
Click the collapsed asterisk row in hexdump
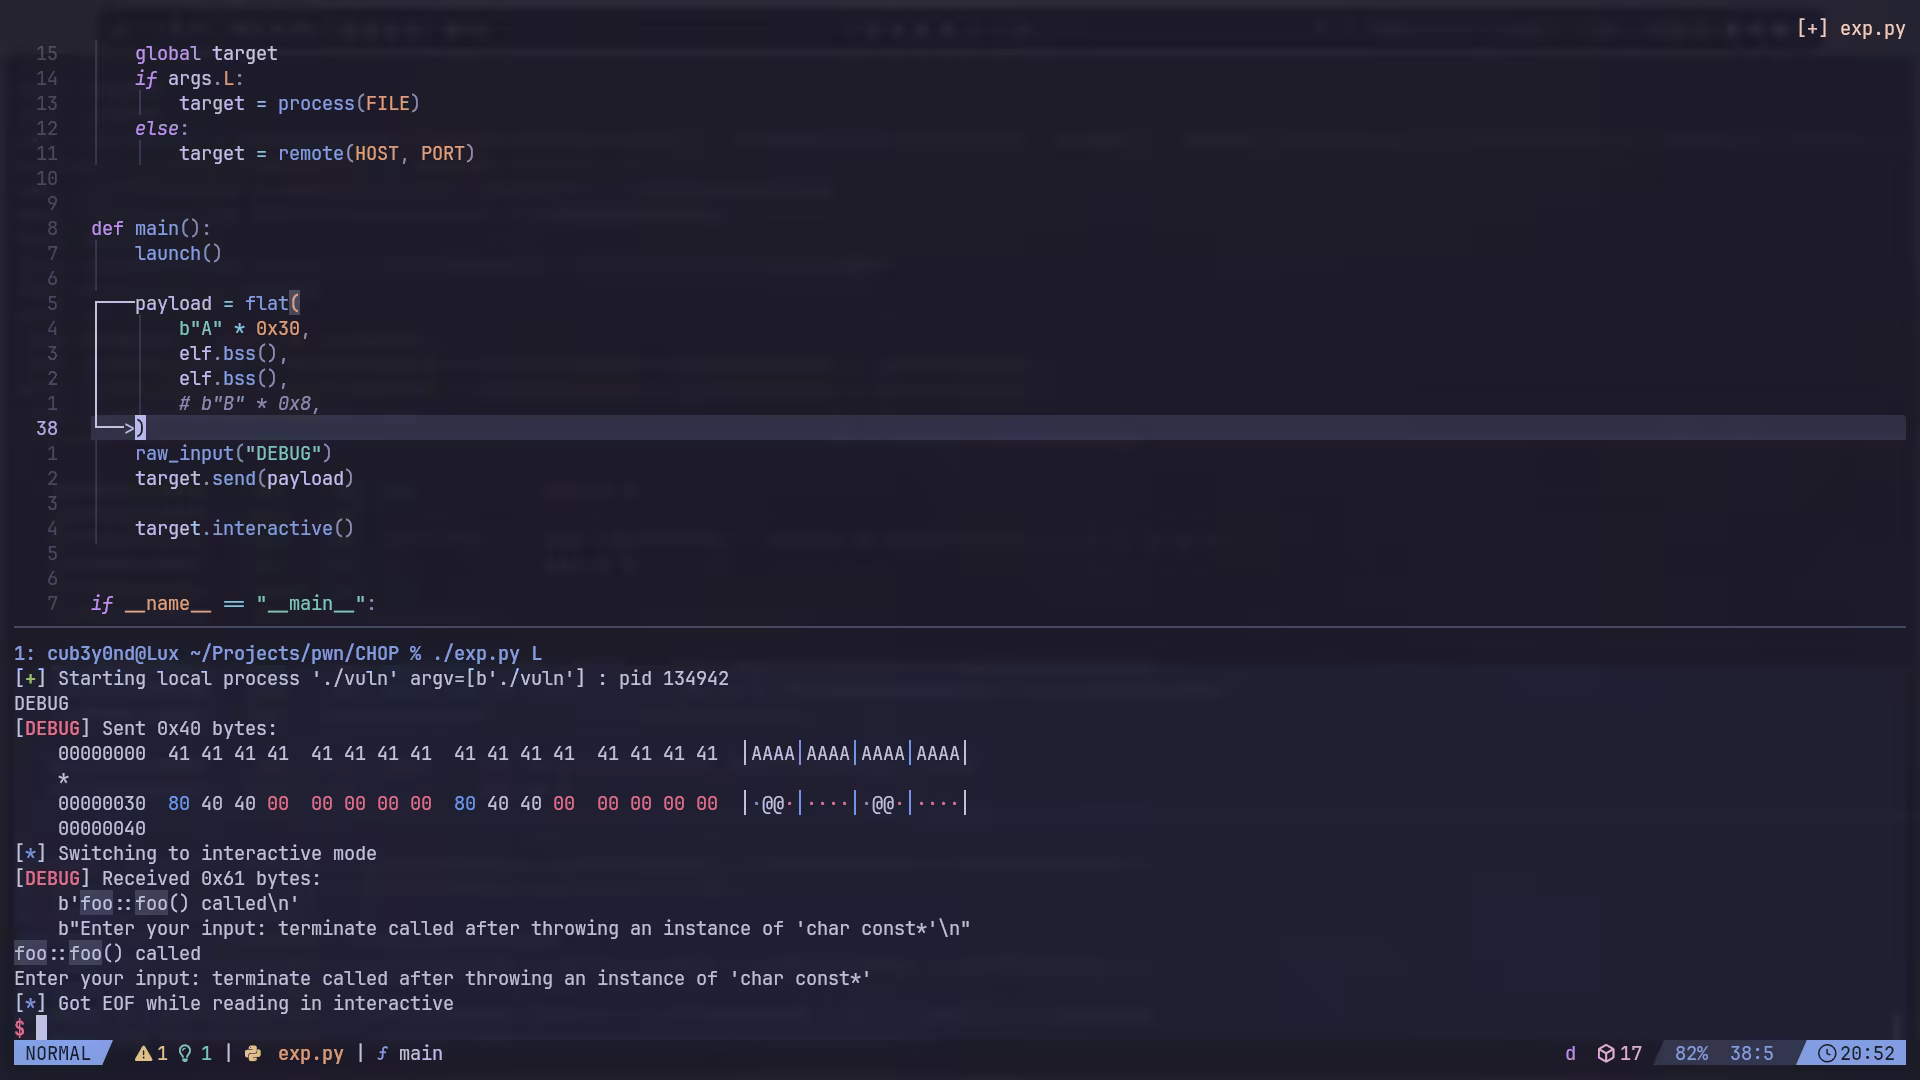[64, 779]
